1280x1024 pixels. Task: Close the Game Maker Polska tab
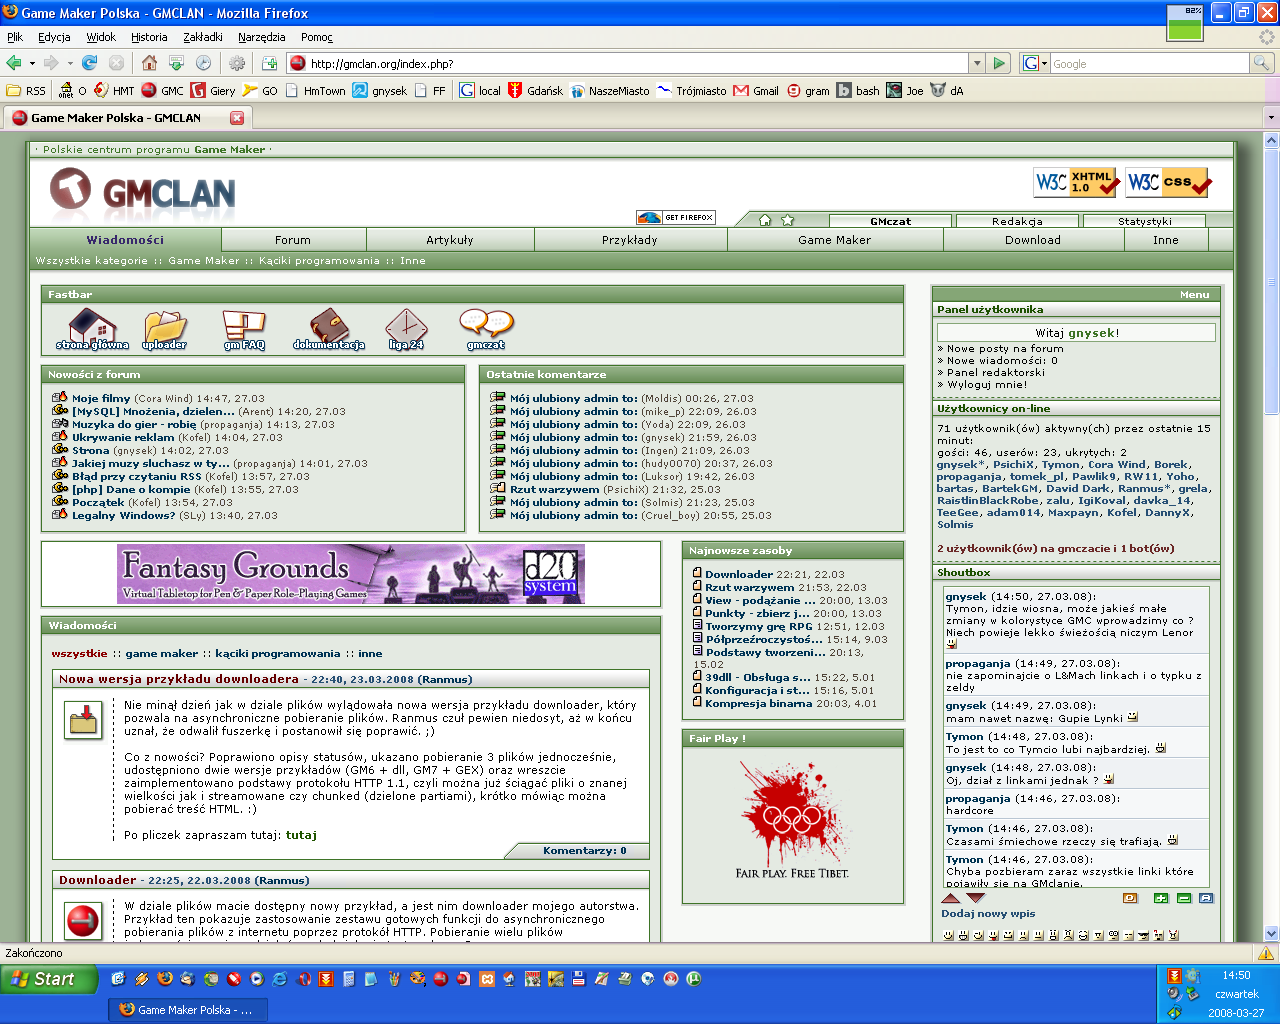[x=237, y=118]
